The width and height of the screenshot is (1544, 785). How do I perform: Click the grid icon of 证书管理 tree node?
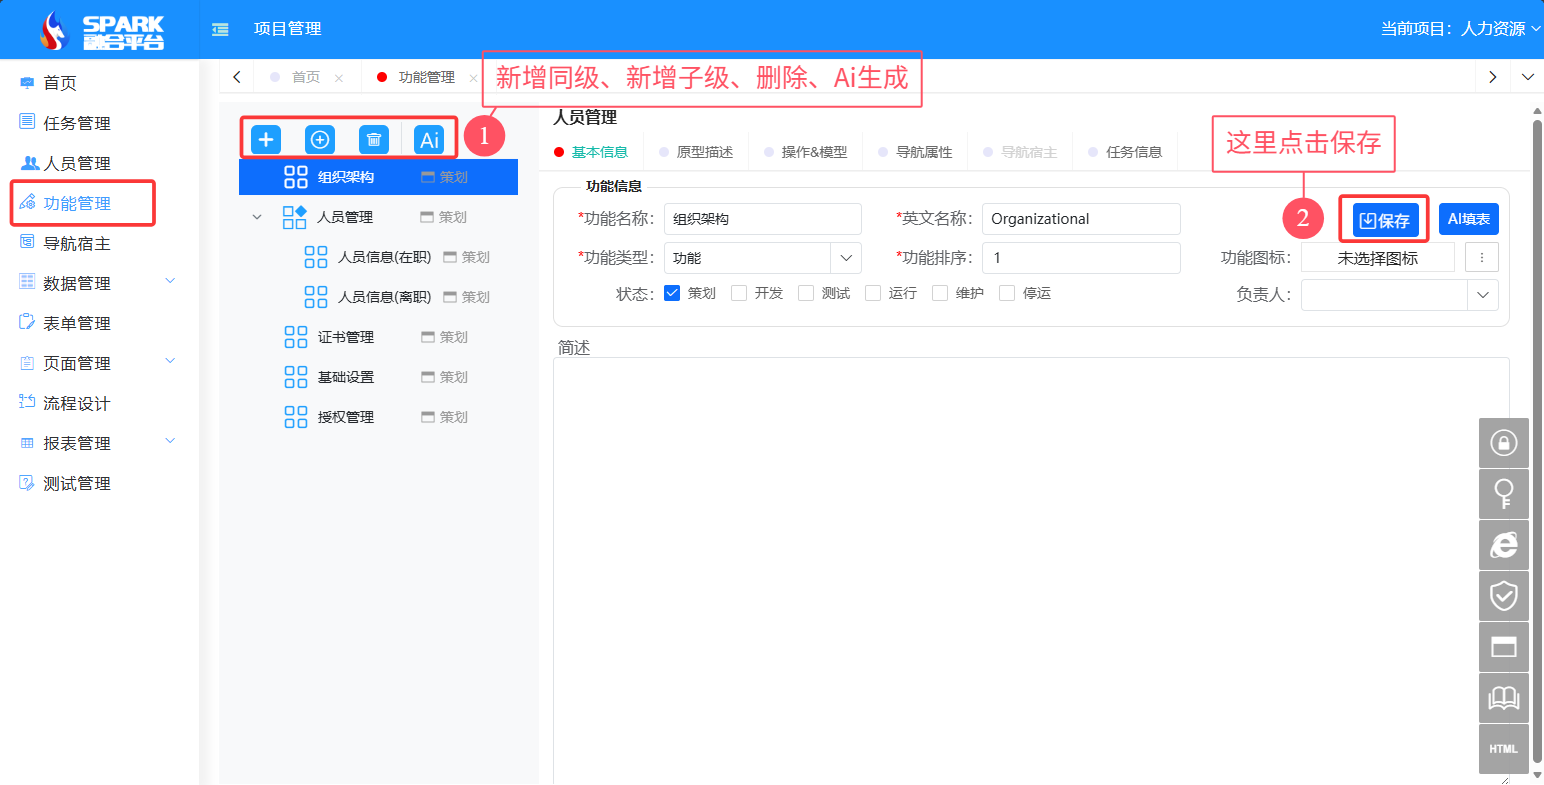(x=296, y=337)
